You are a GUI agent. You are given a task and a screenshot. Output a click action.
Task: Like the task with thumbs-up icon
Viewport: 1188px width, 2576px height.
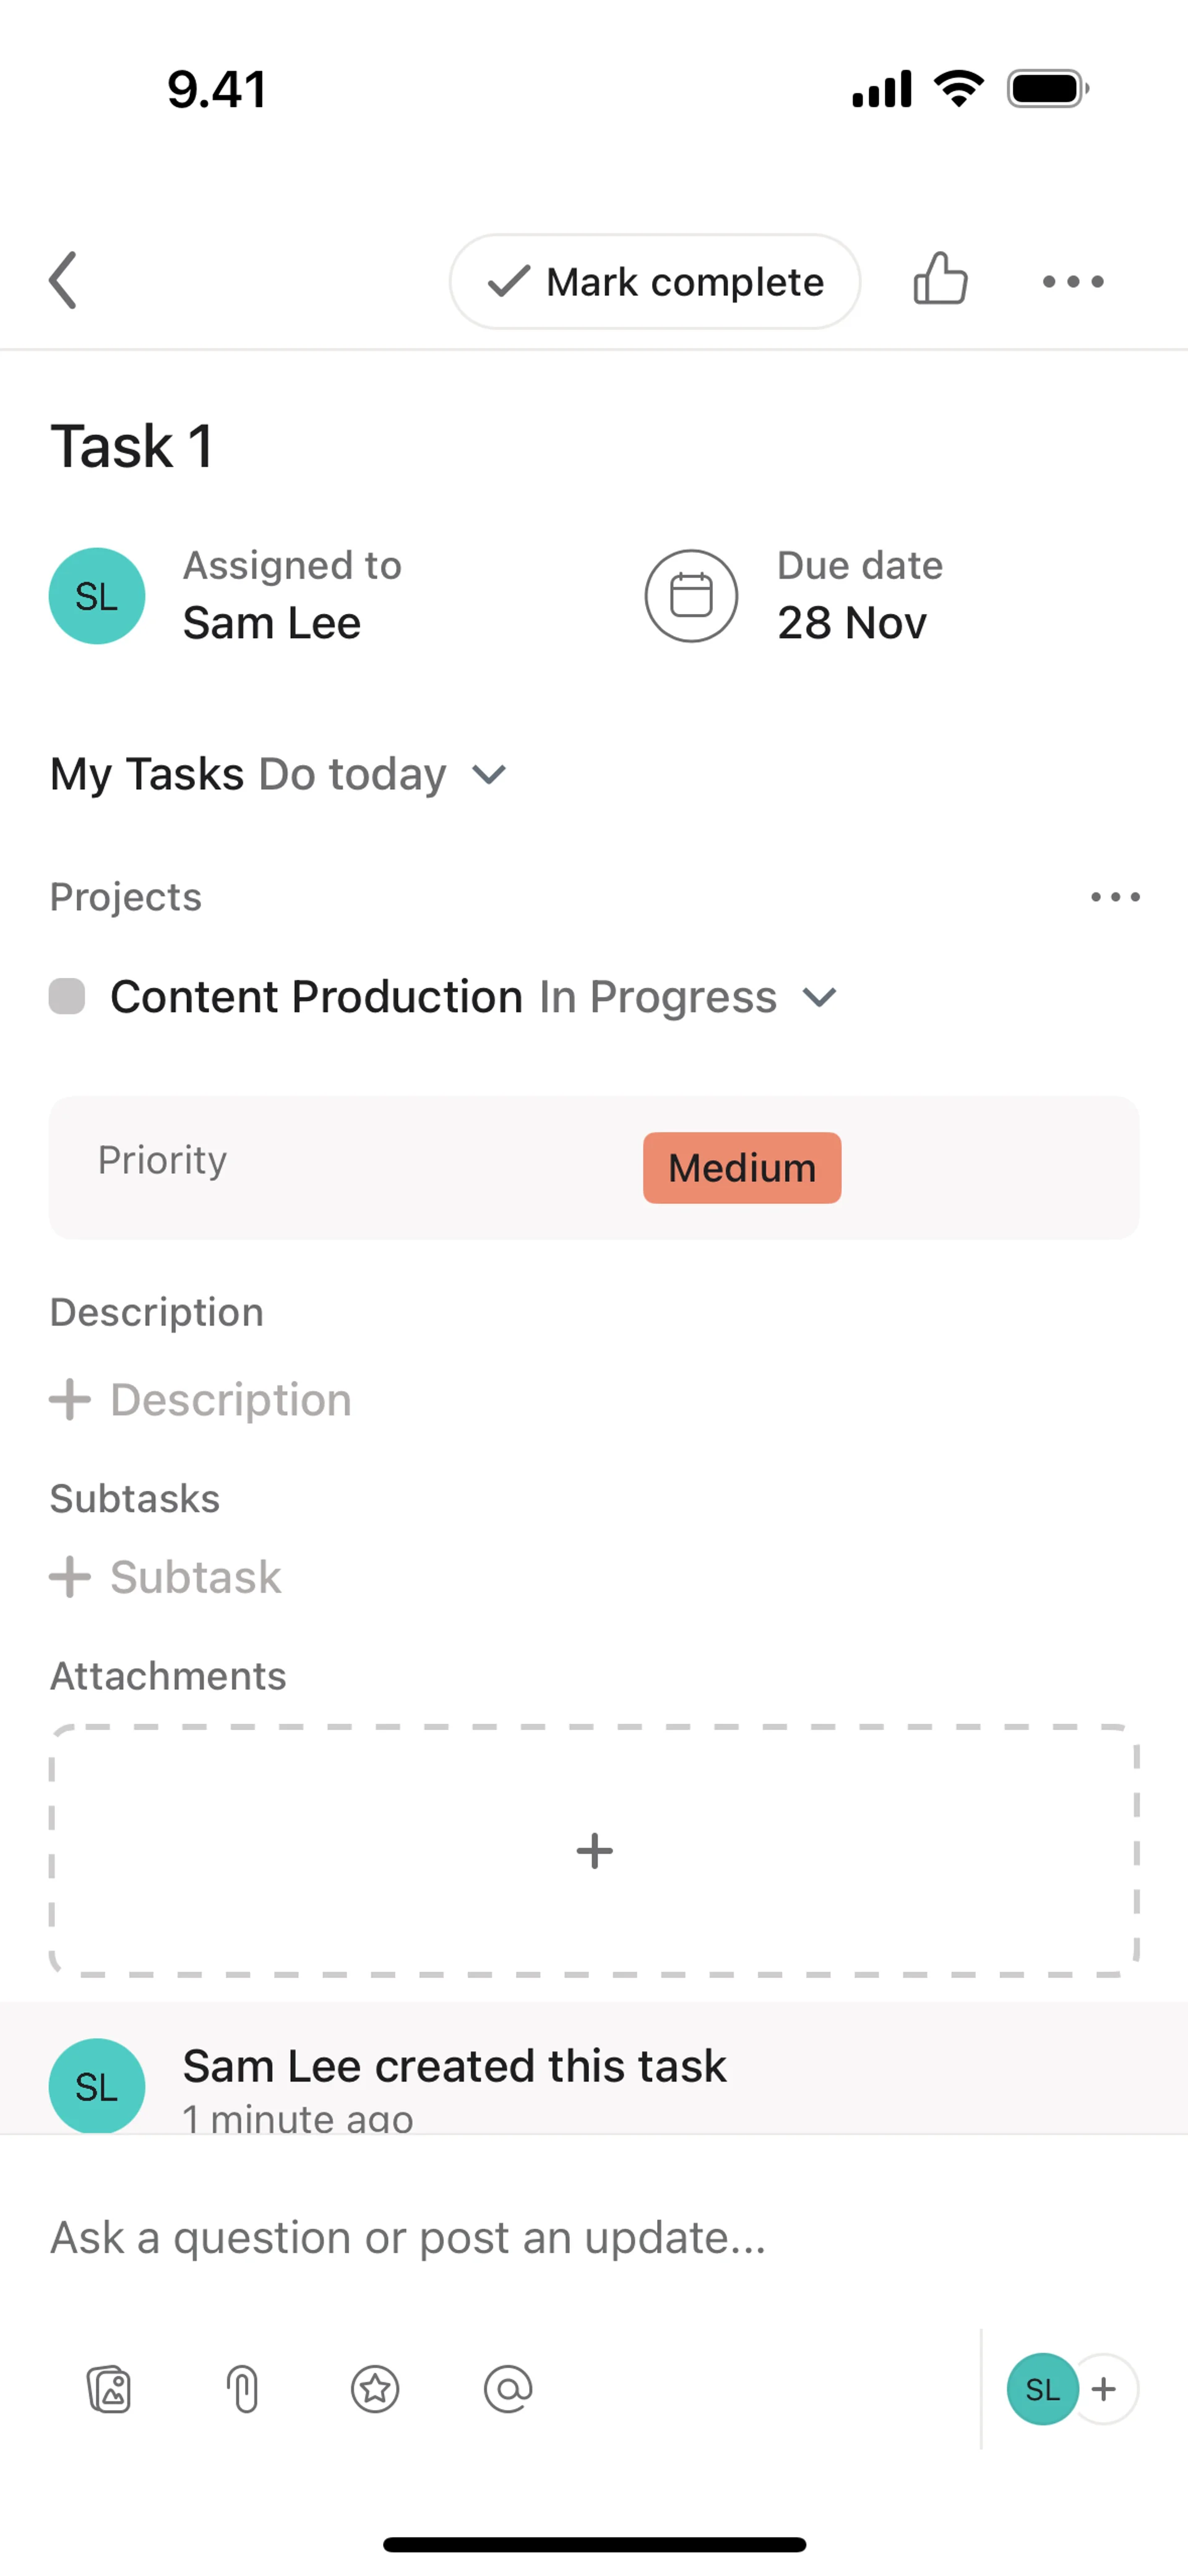coord(940,279)
